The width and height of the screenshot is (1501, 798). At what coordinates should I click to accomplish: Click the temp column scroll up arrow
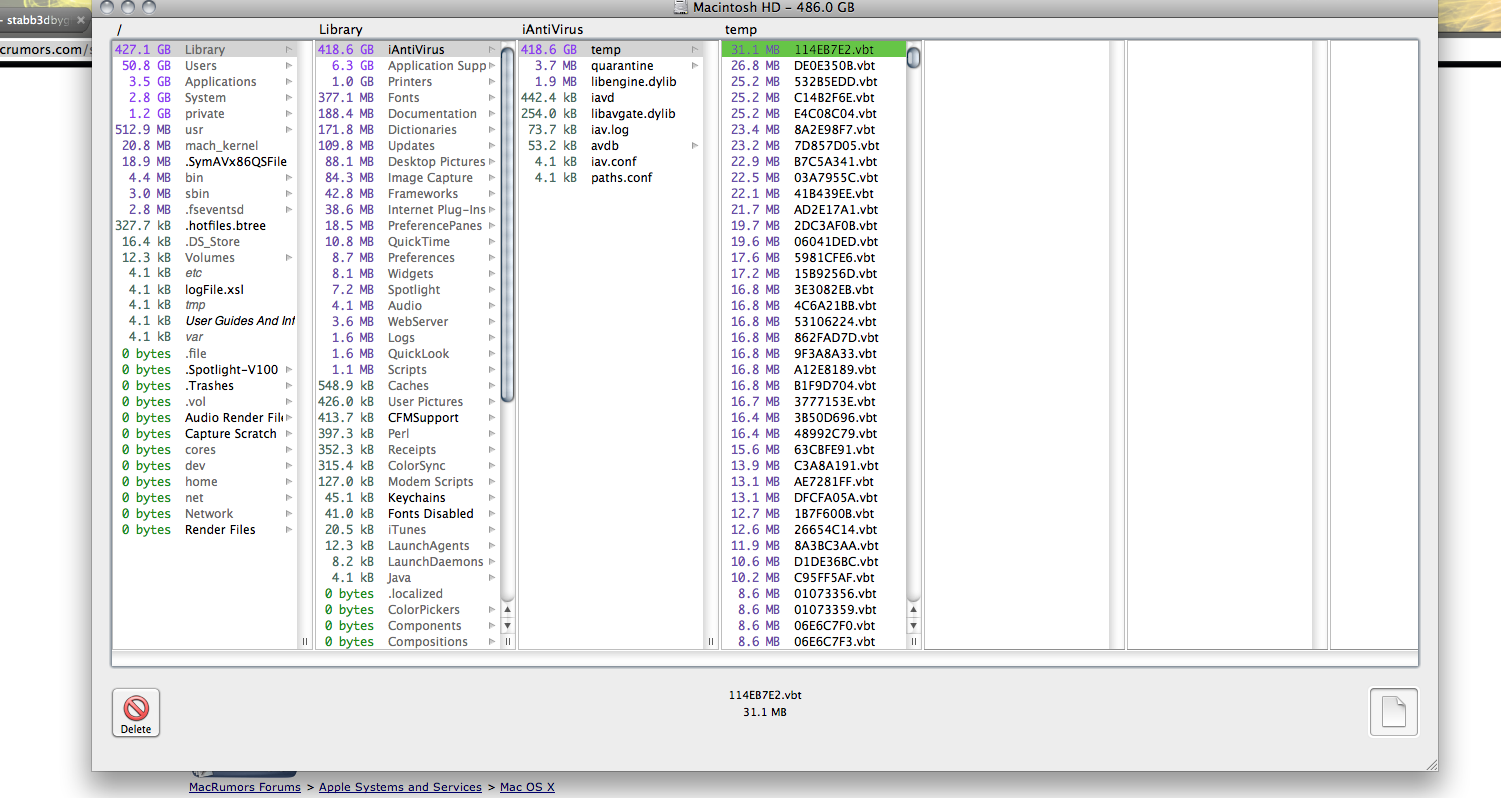[913, 609]
